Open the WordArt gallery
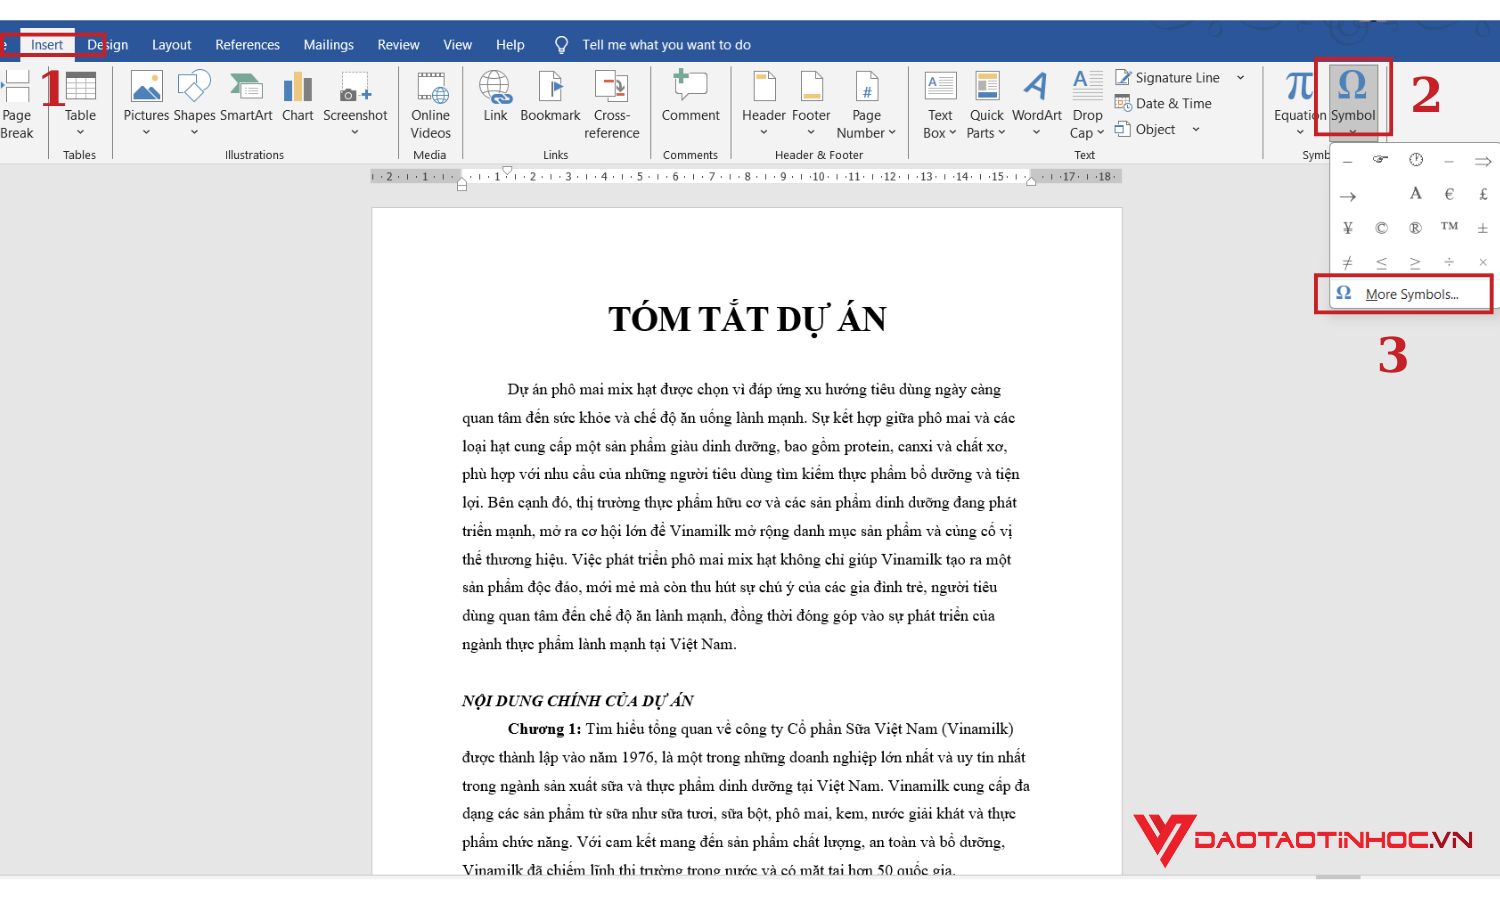The width and height of the screenshot is (1500, 900). coord(1037,104)
